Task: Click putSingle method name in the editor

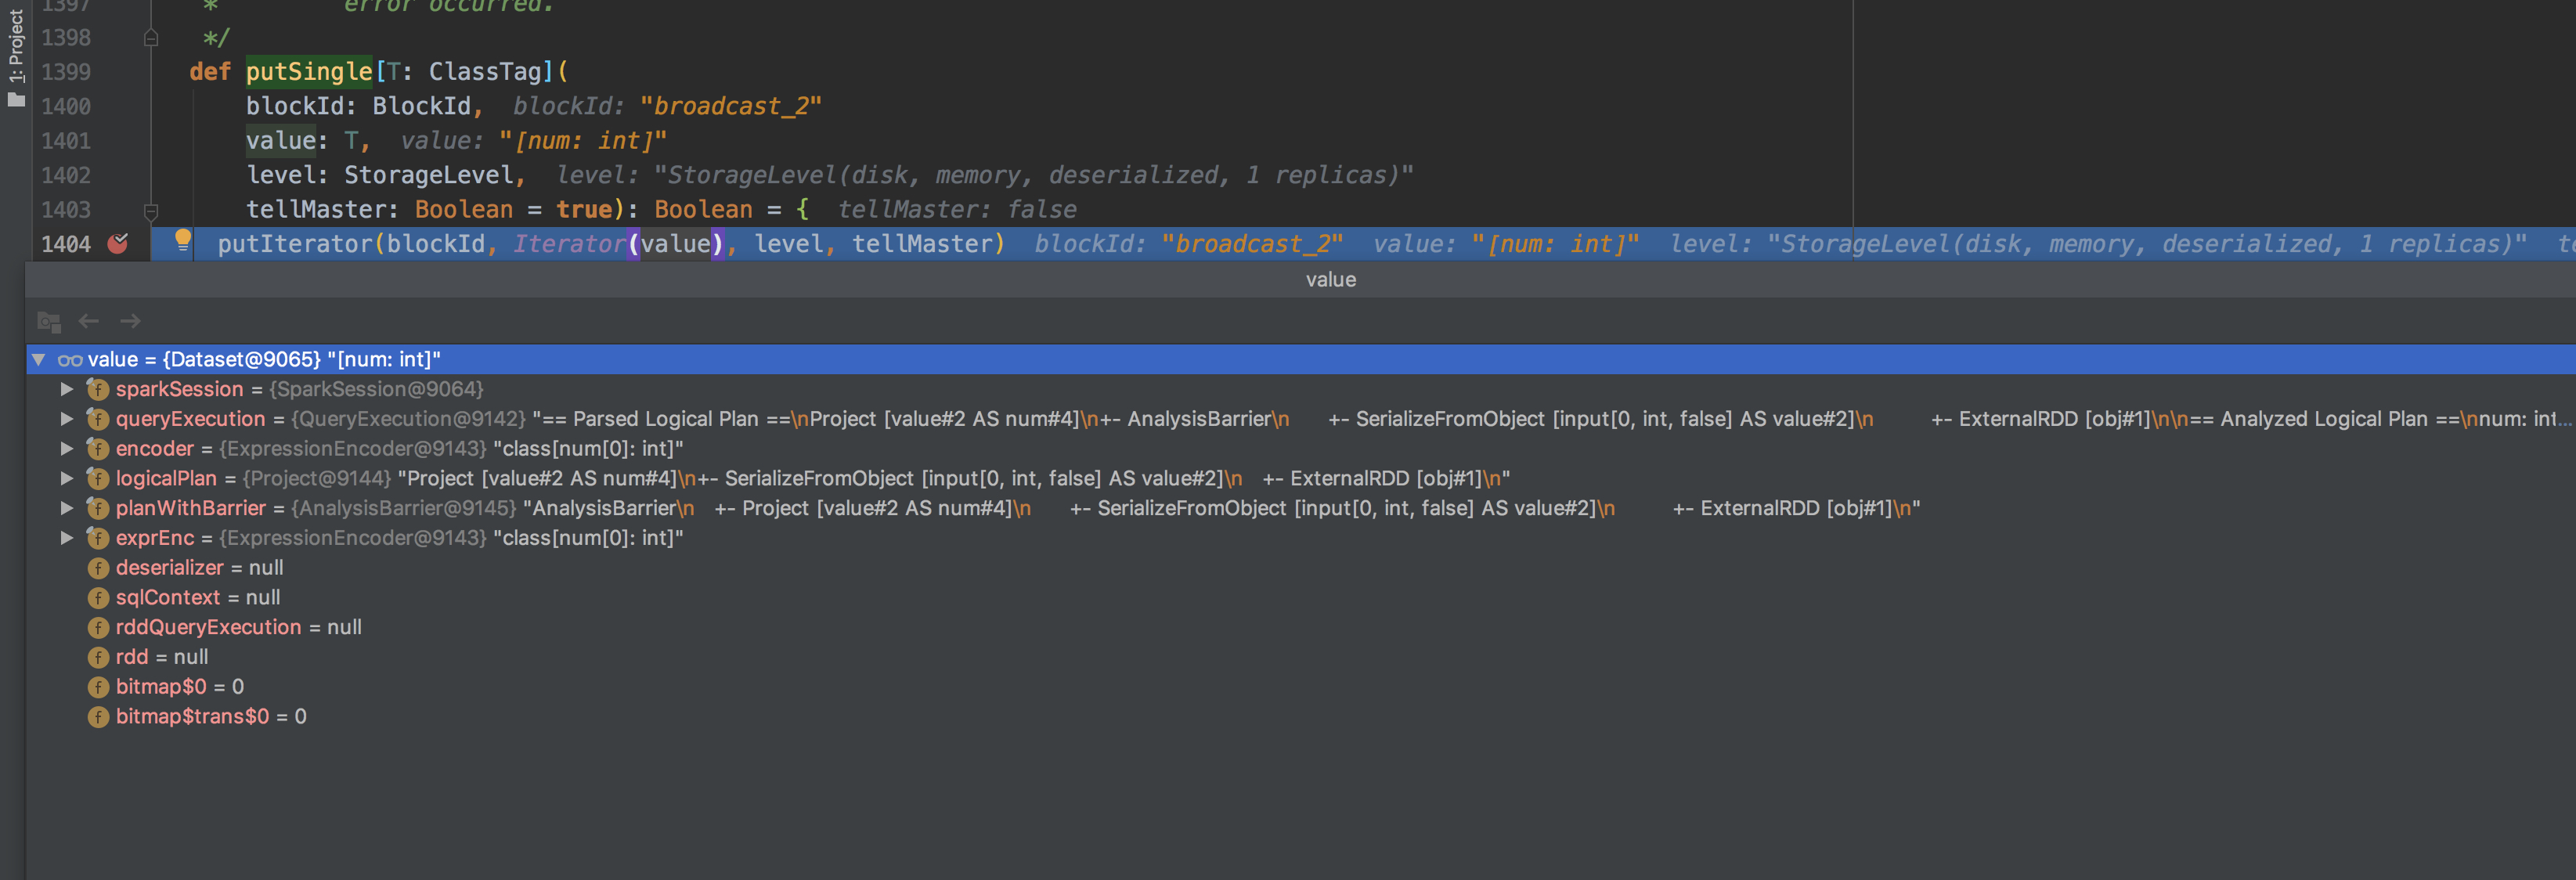Action: click(308, 72)
